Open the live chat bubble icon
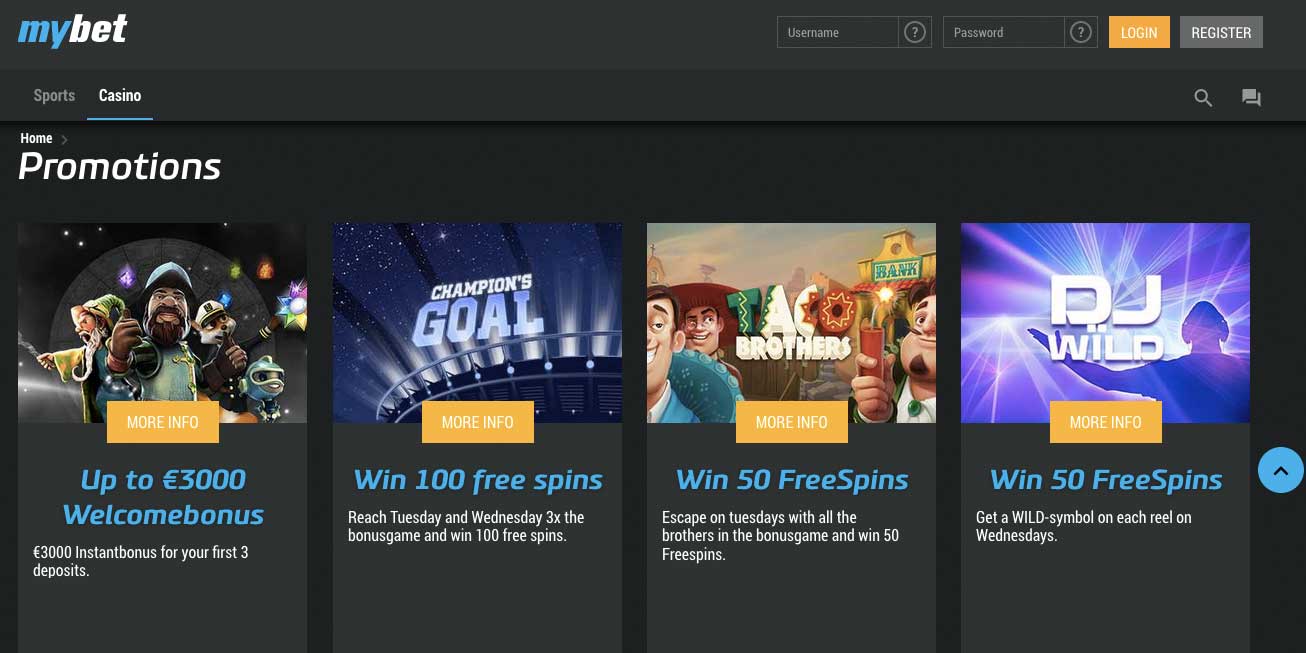This screenshot has height=653, width=1306. click(x=1251, y=97)
